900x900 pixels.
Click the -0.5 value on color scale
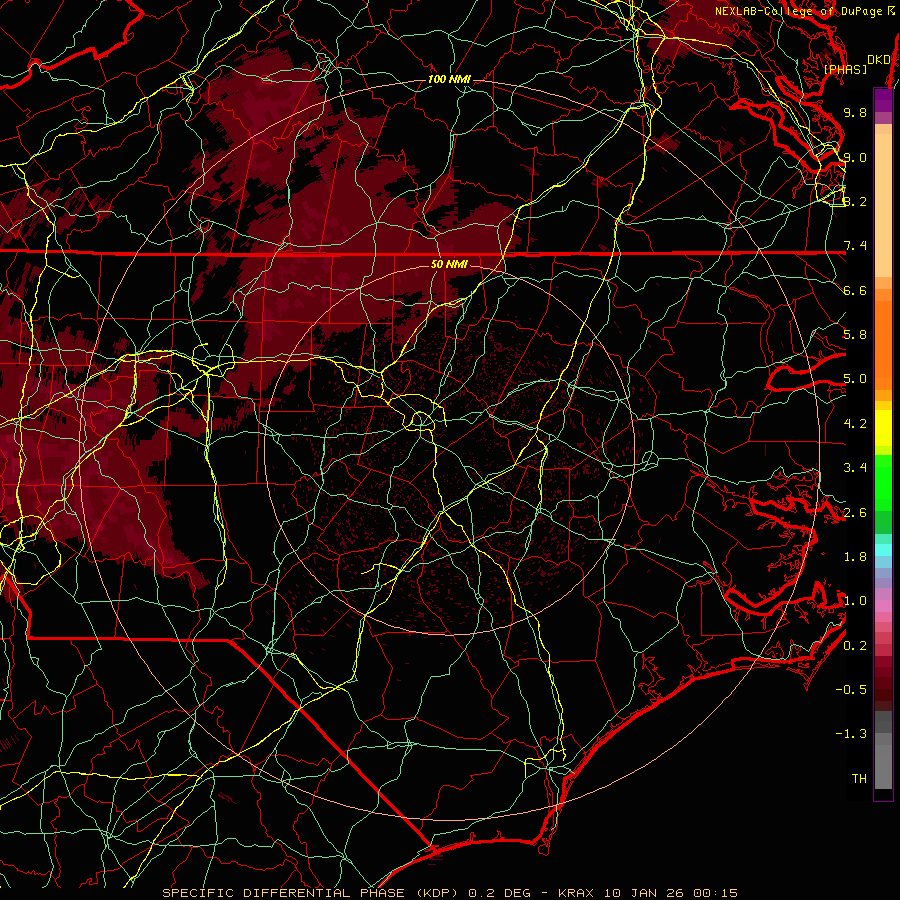click(x=851, y=690)
